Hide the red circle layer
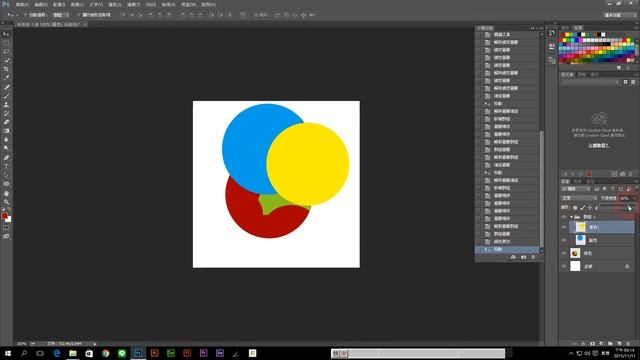The height and width of the screenshot is (360, 640). coord(564,253)
